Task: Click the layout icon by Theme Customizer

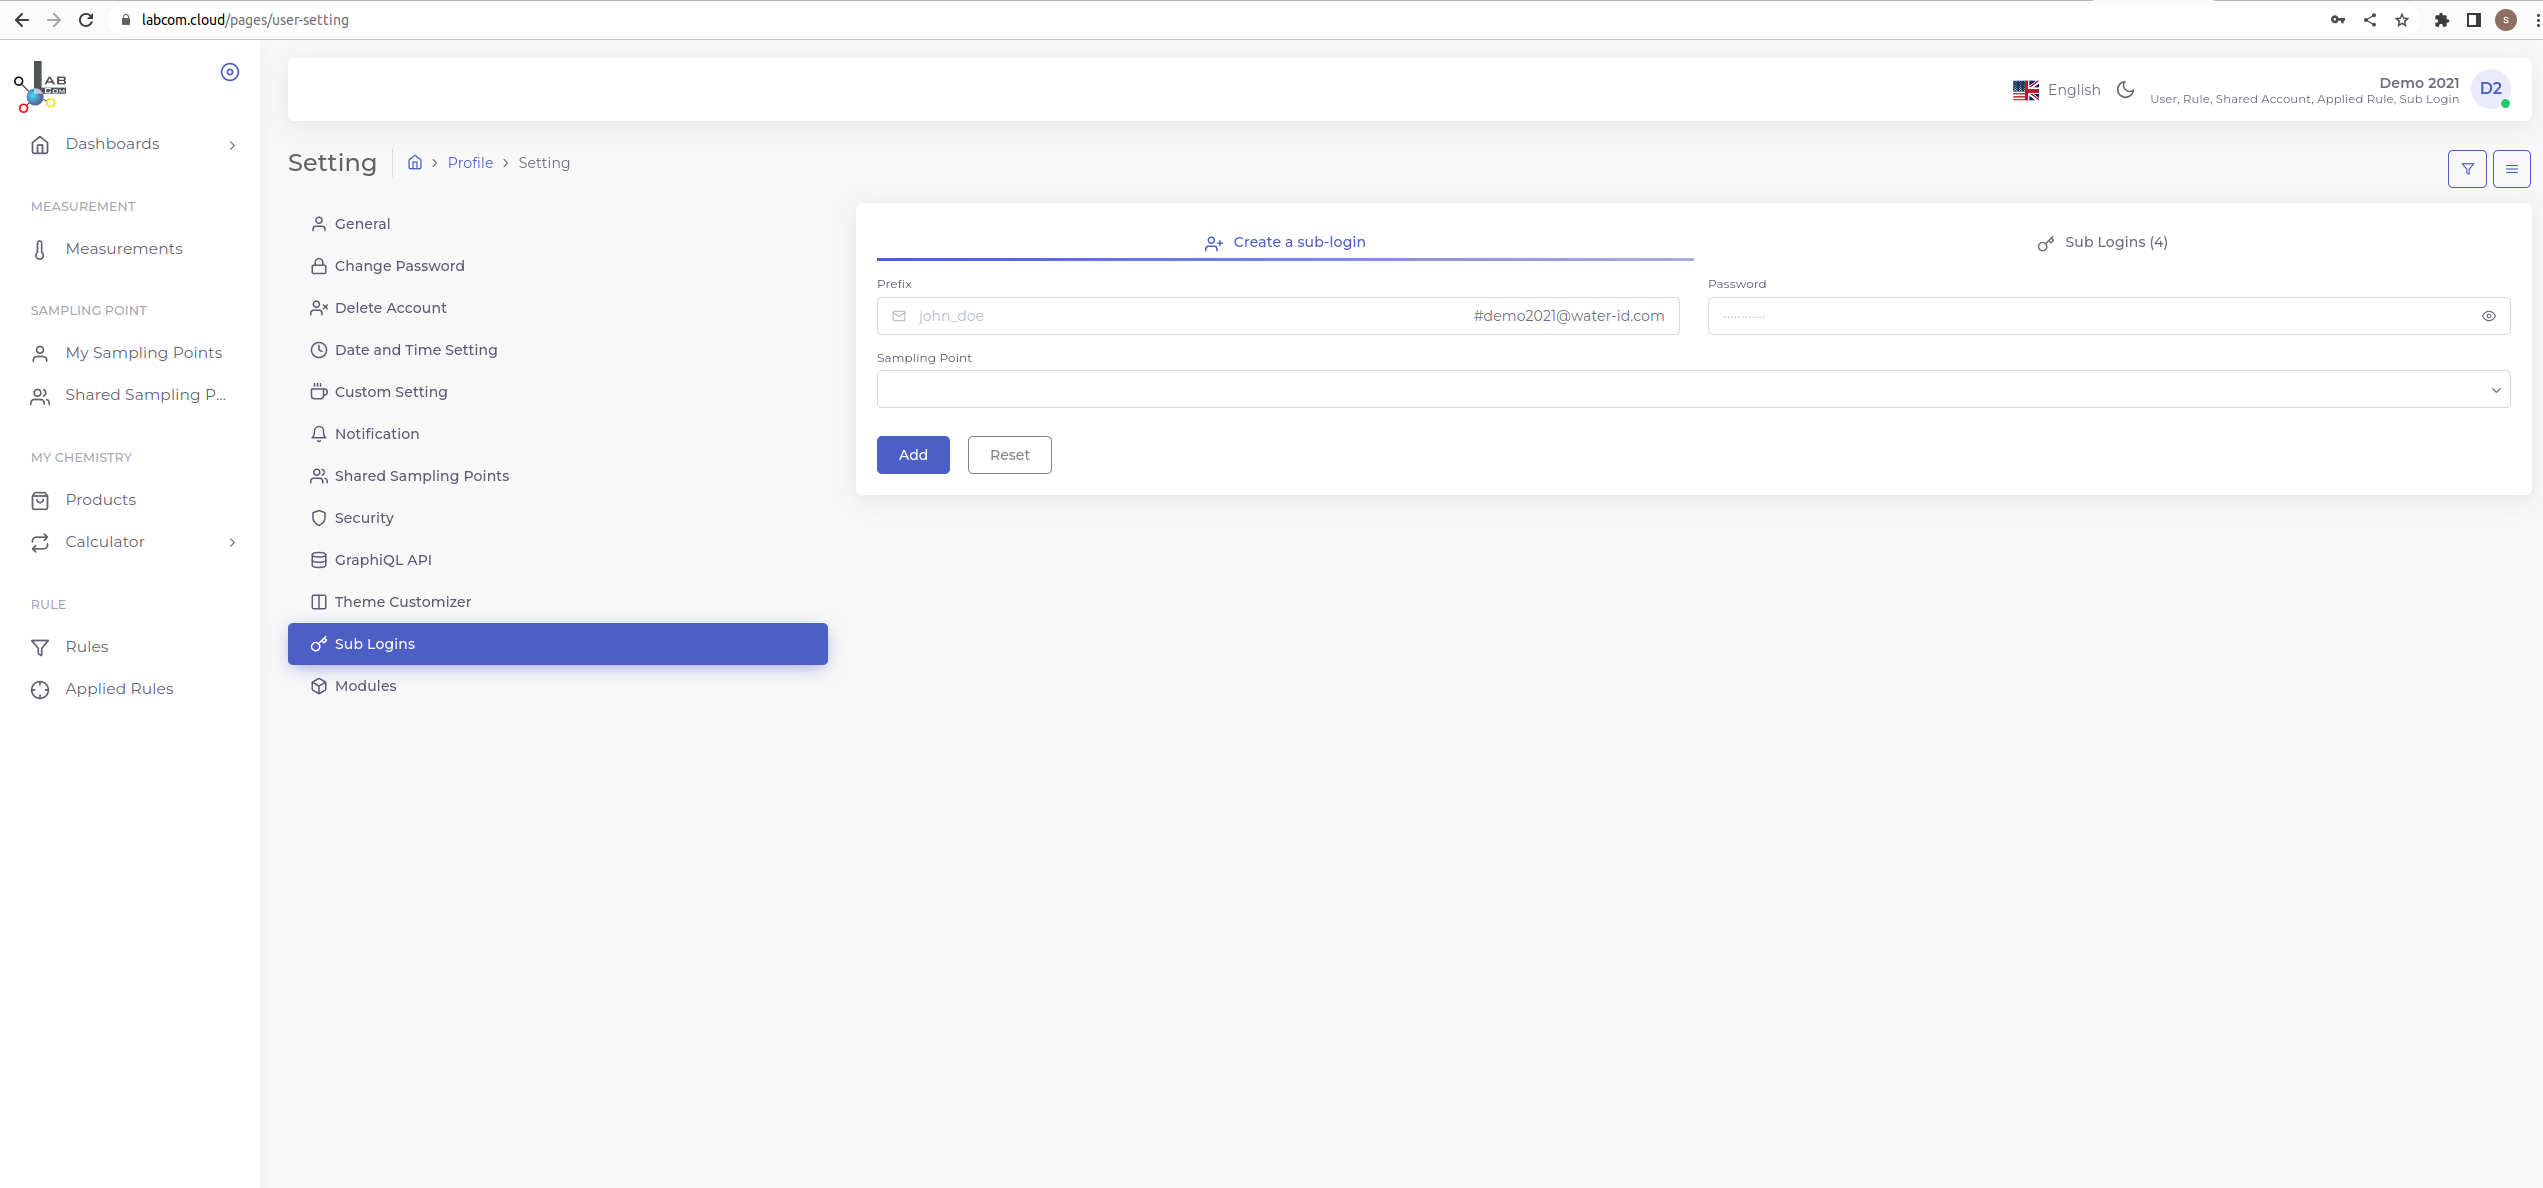Action: click(x=319, y=602)
